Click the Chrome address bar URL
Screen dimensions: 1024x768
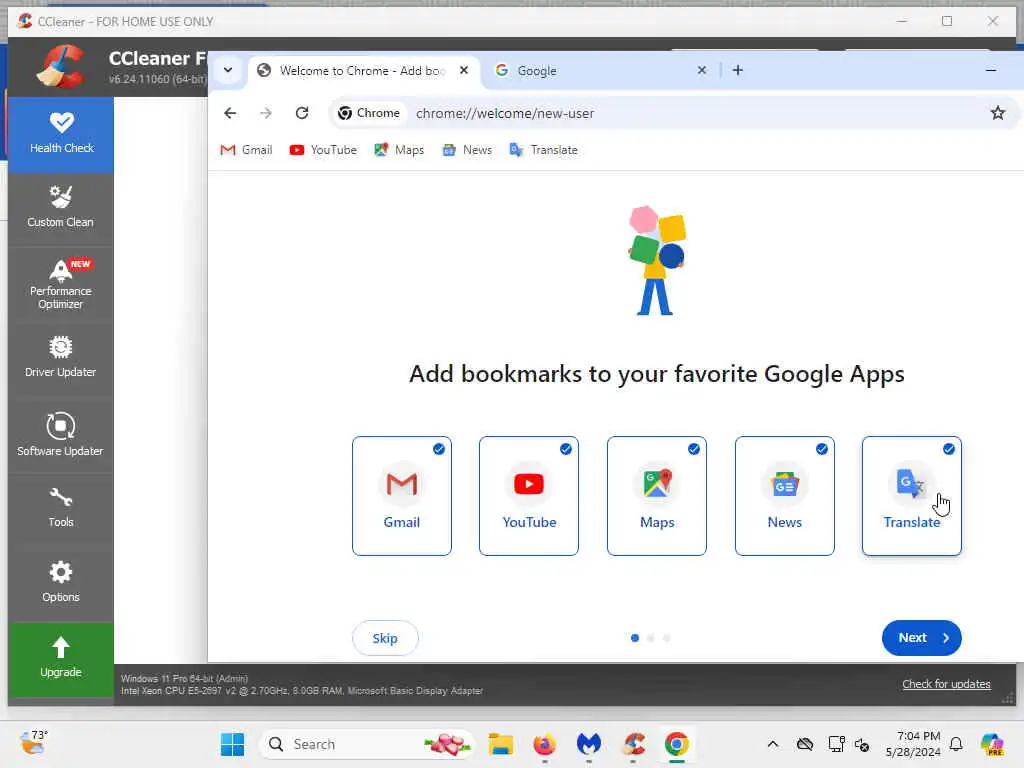(x=505, y=113)
